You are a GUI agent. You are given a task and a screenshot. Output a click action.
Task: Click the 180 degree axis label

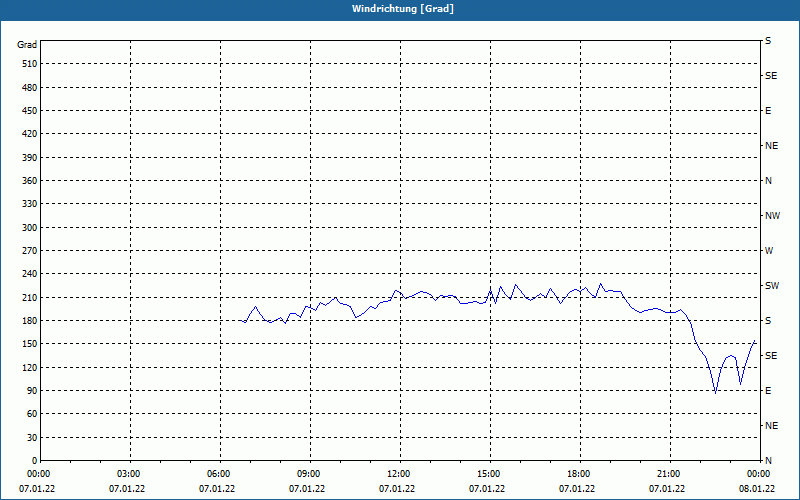click(x=30, y=321)
